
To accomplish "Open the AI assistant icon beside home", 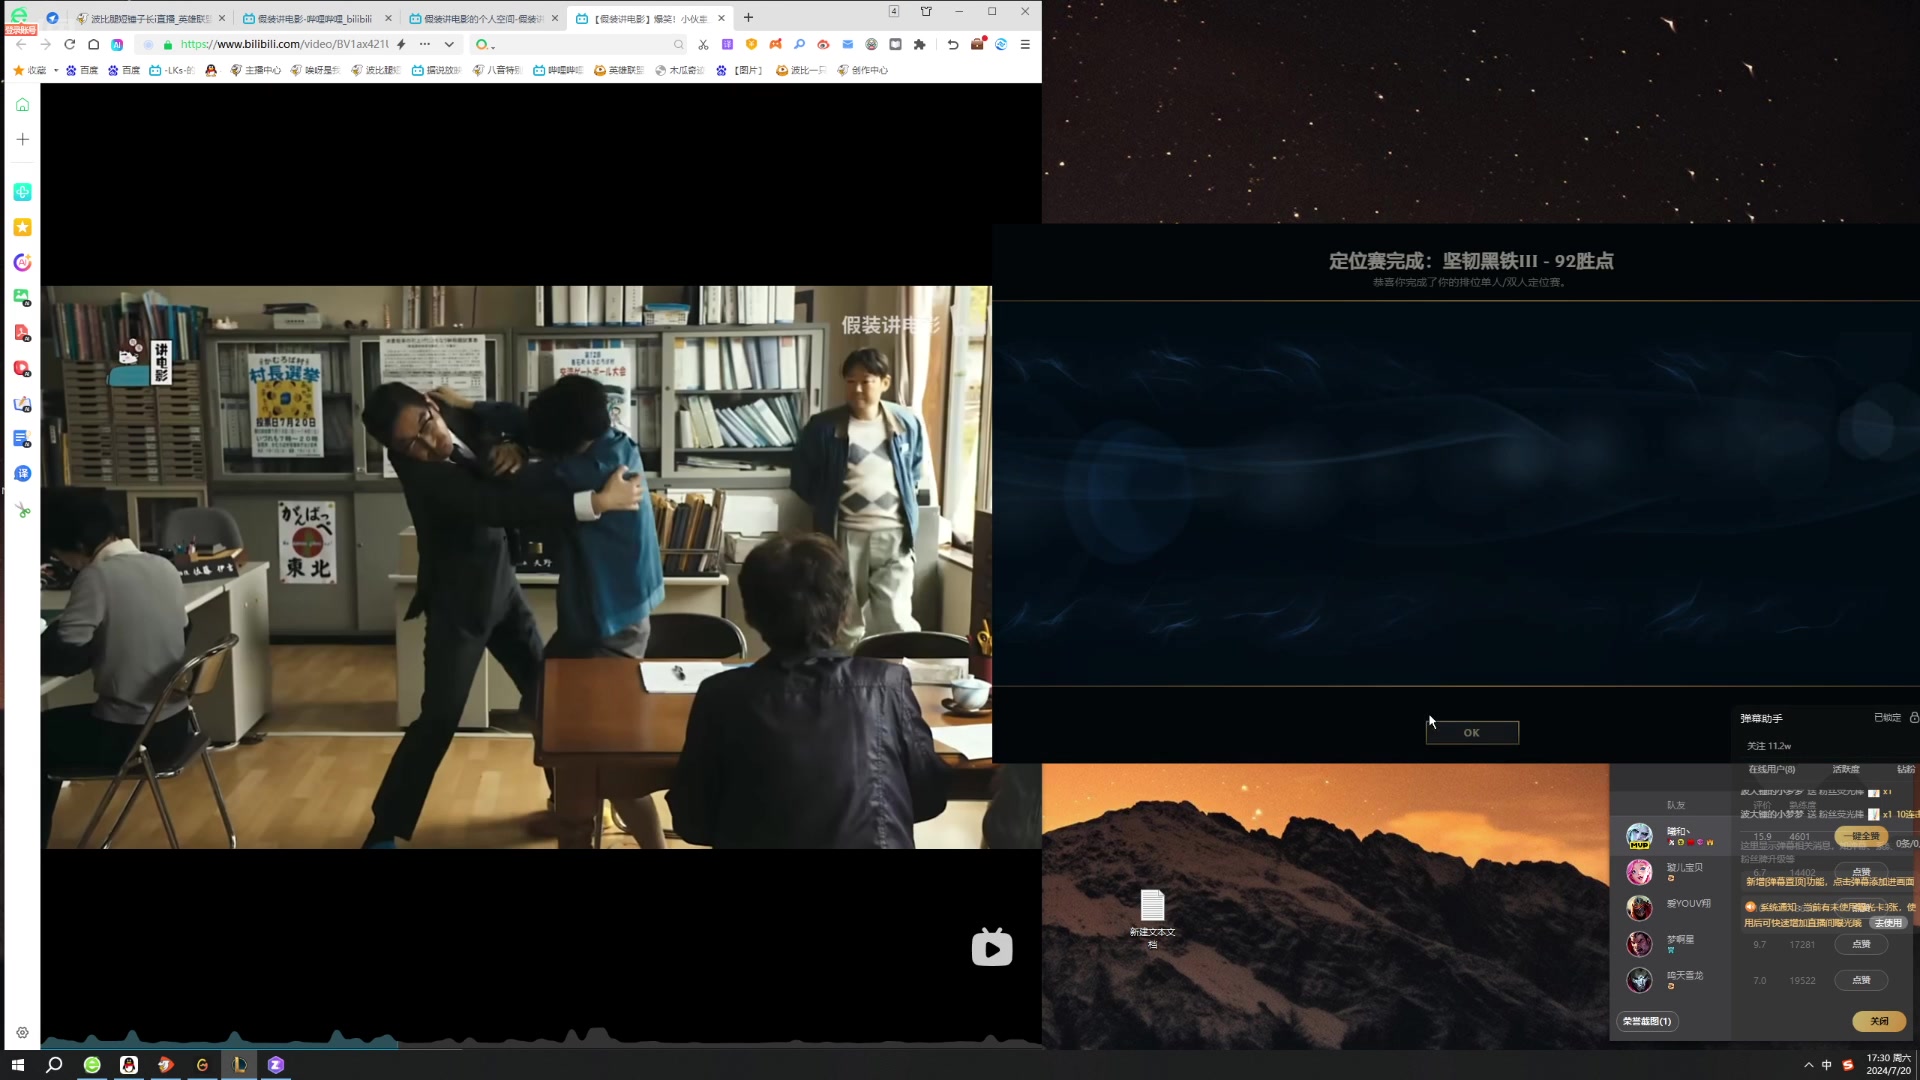I will click(117, 44).
